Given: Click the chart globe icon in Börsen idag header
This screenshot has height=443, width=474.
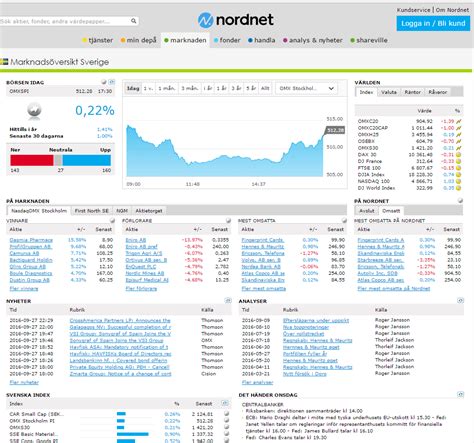Looking at the screenshot, I should [x=104, y=82].
